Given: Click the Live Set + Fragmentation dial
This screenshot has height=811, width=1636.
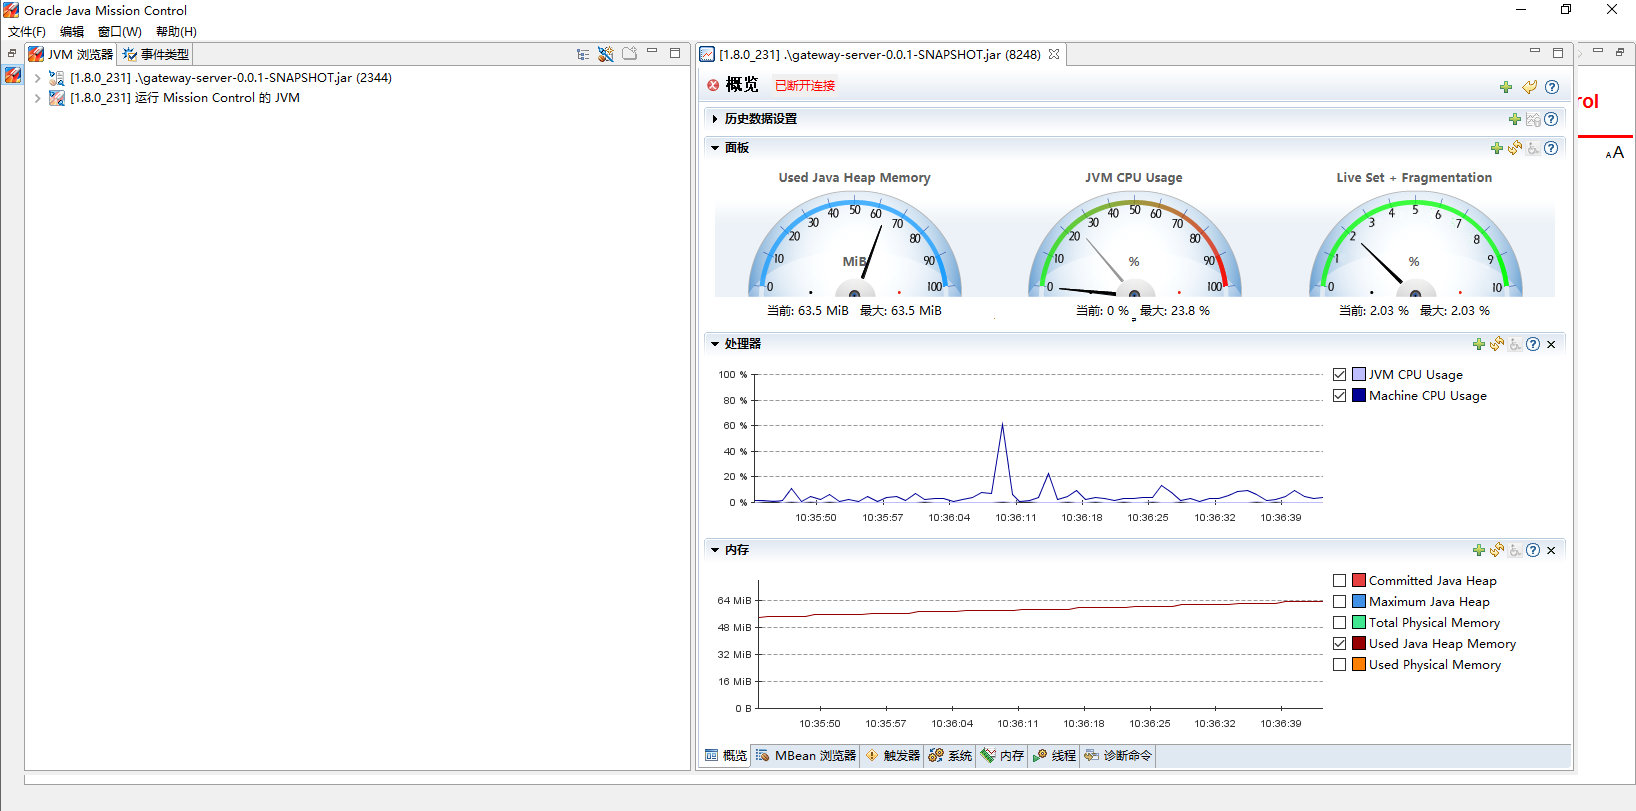Looking at the screenshot, I should 1415,244.
